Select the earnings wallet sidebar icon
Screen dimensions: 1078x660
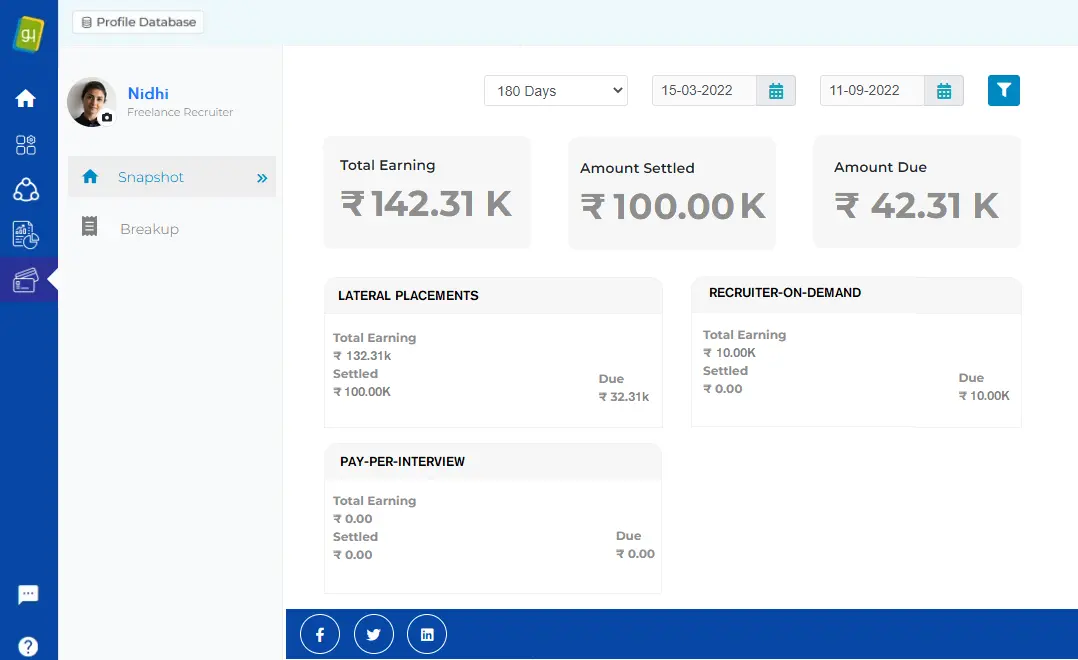coord(26,281)
